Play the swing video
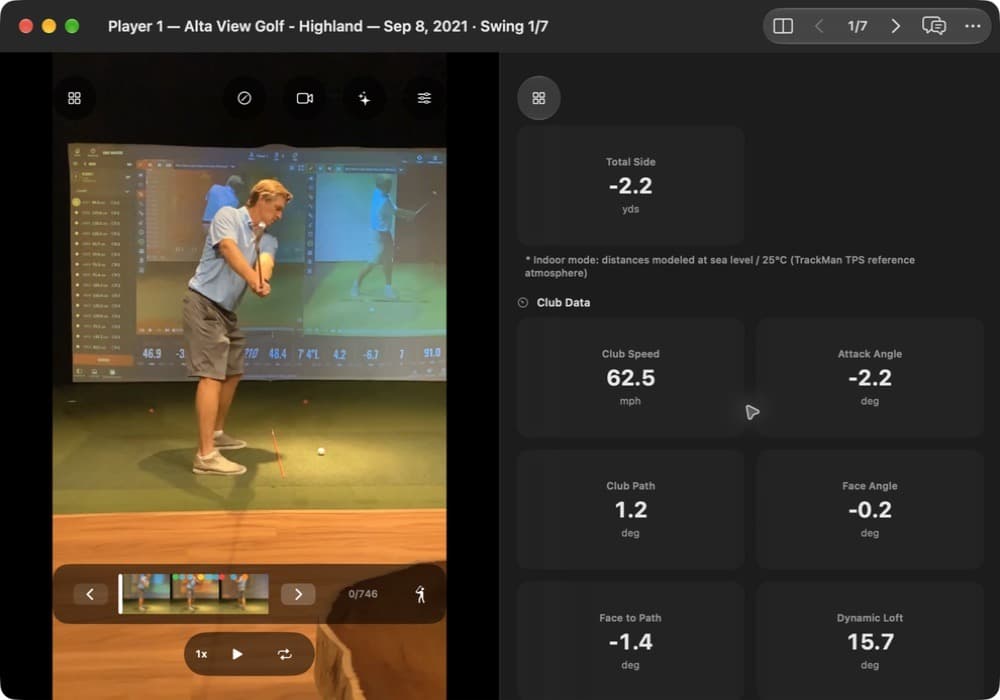 237,654
